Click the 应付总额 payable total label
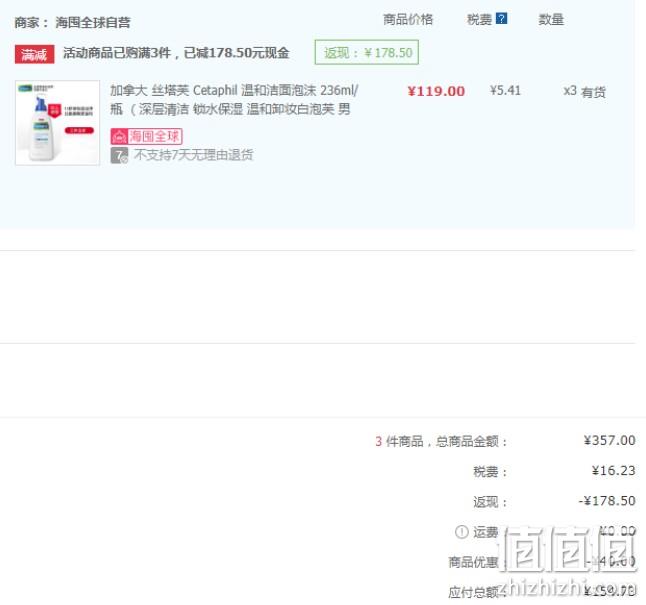The image size is (646, 605). [473, 592]
